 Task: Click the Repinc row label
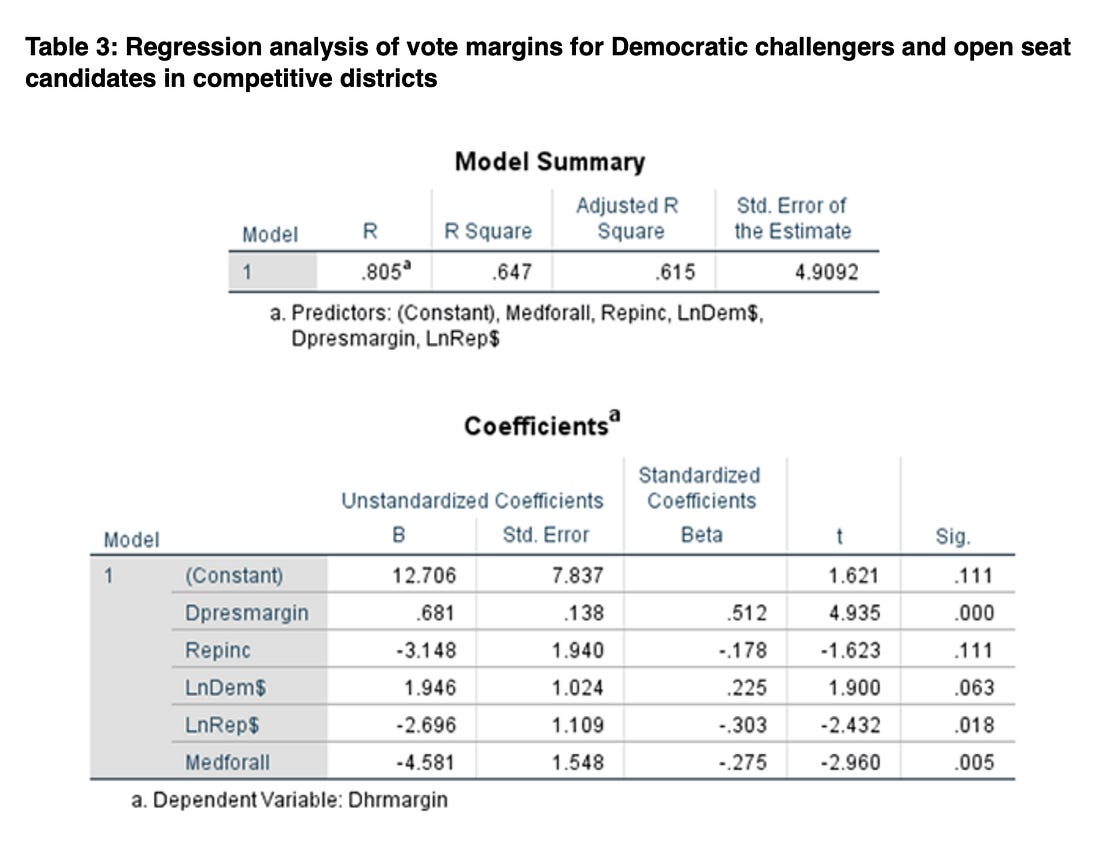(x=217, y=650)
